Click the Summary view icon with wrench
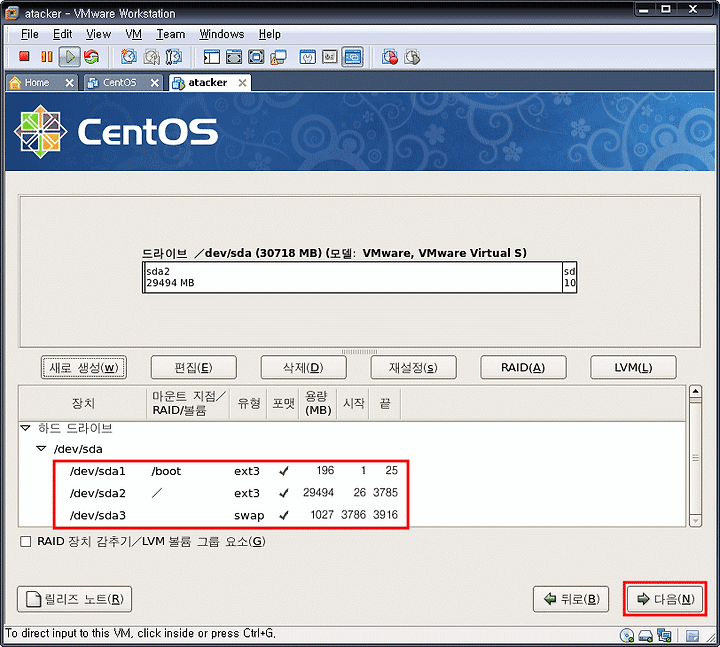720x647 pixels. pyautogui.click(x=307, y=57)
